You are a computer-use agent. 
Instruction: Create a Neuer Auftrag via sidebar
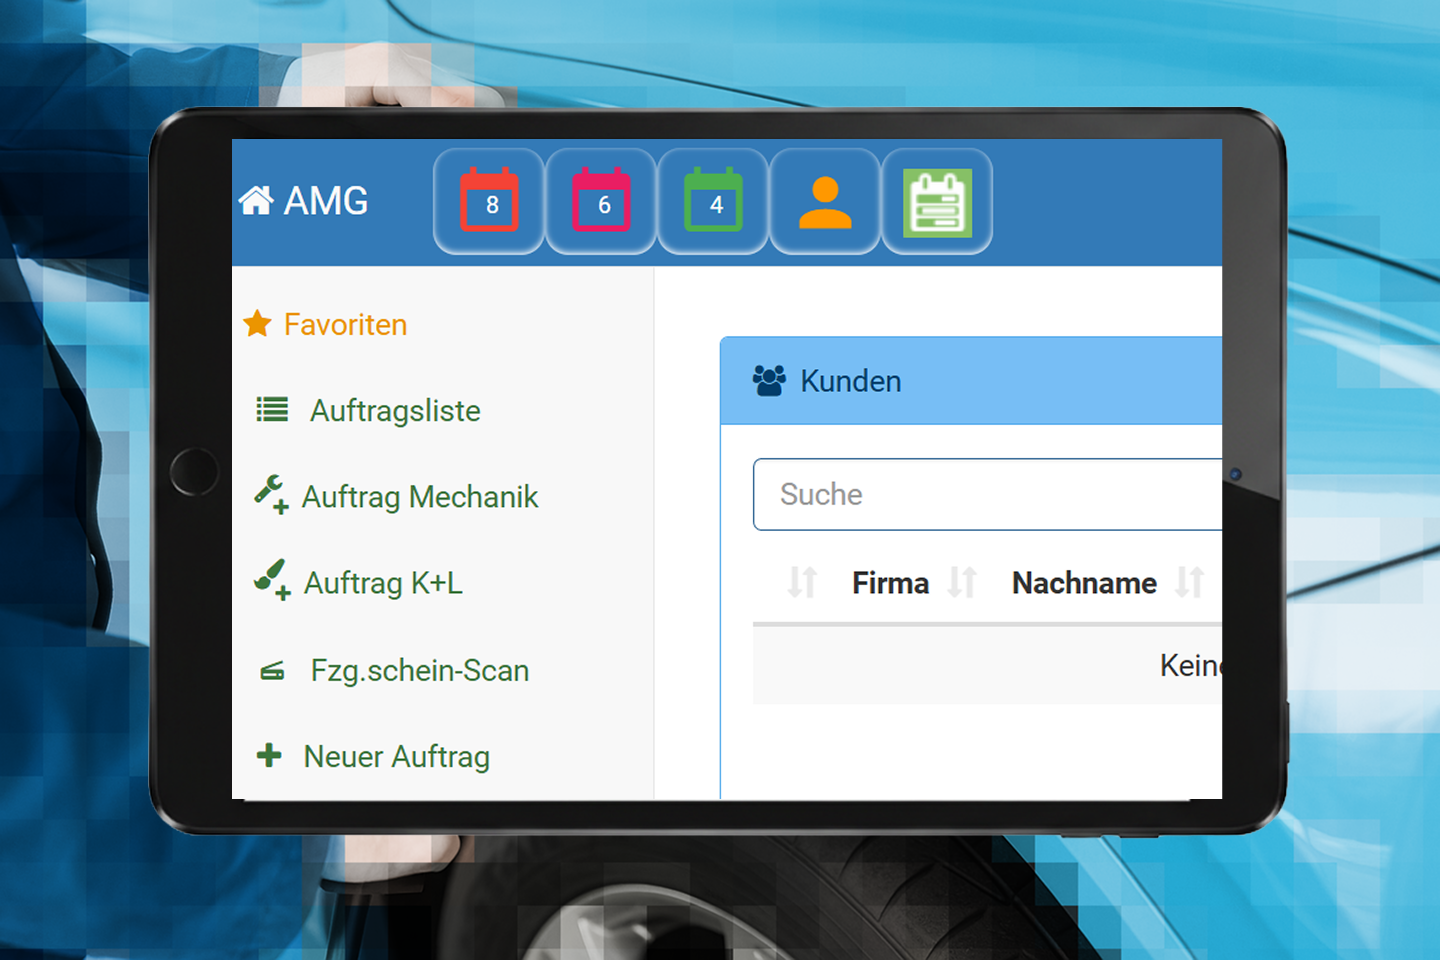pos(396,757)
